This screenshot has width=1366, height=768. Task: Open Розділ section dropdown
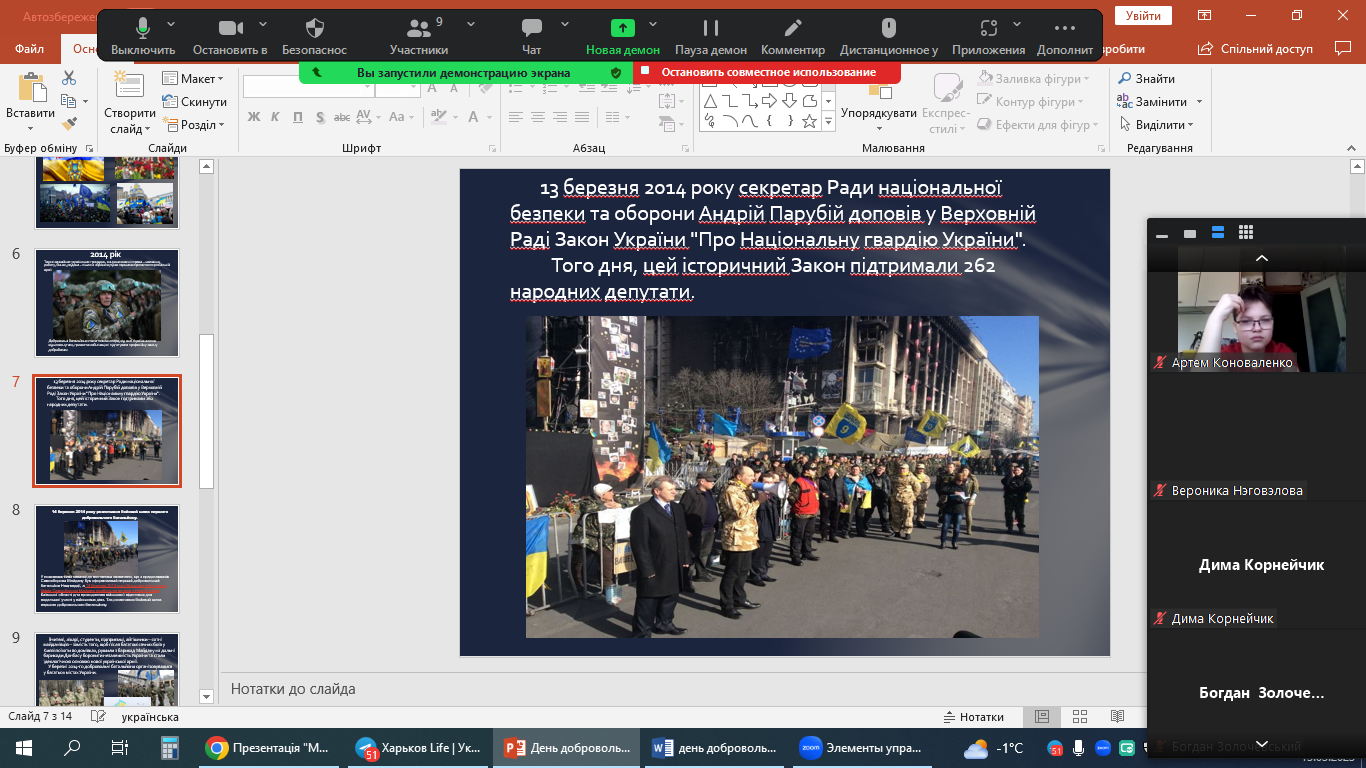click(193, 125)
